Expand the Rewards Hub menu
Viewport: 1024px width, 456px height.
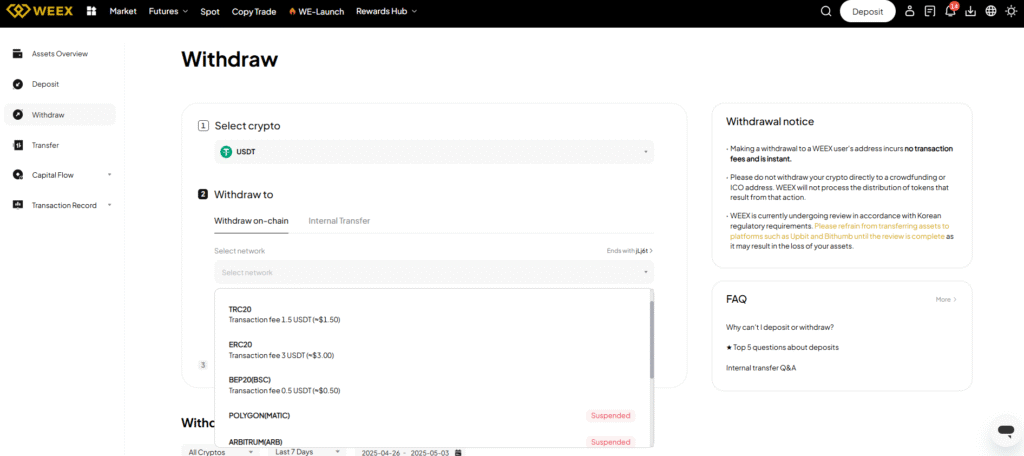(x=386, y=12)
